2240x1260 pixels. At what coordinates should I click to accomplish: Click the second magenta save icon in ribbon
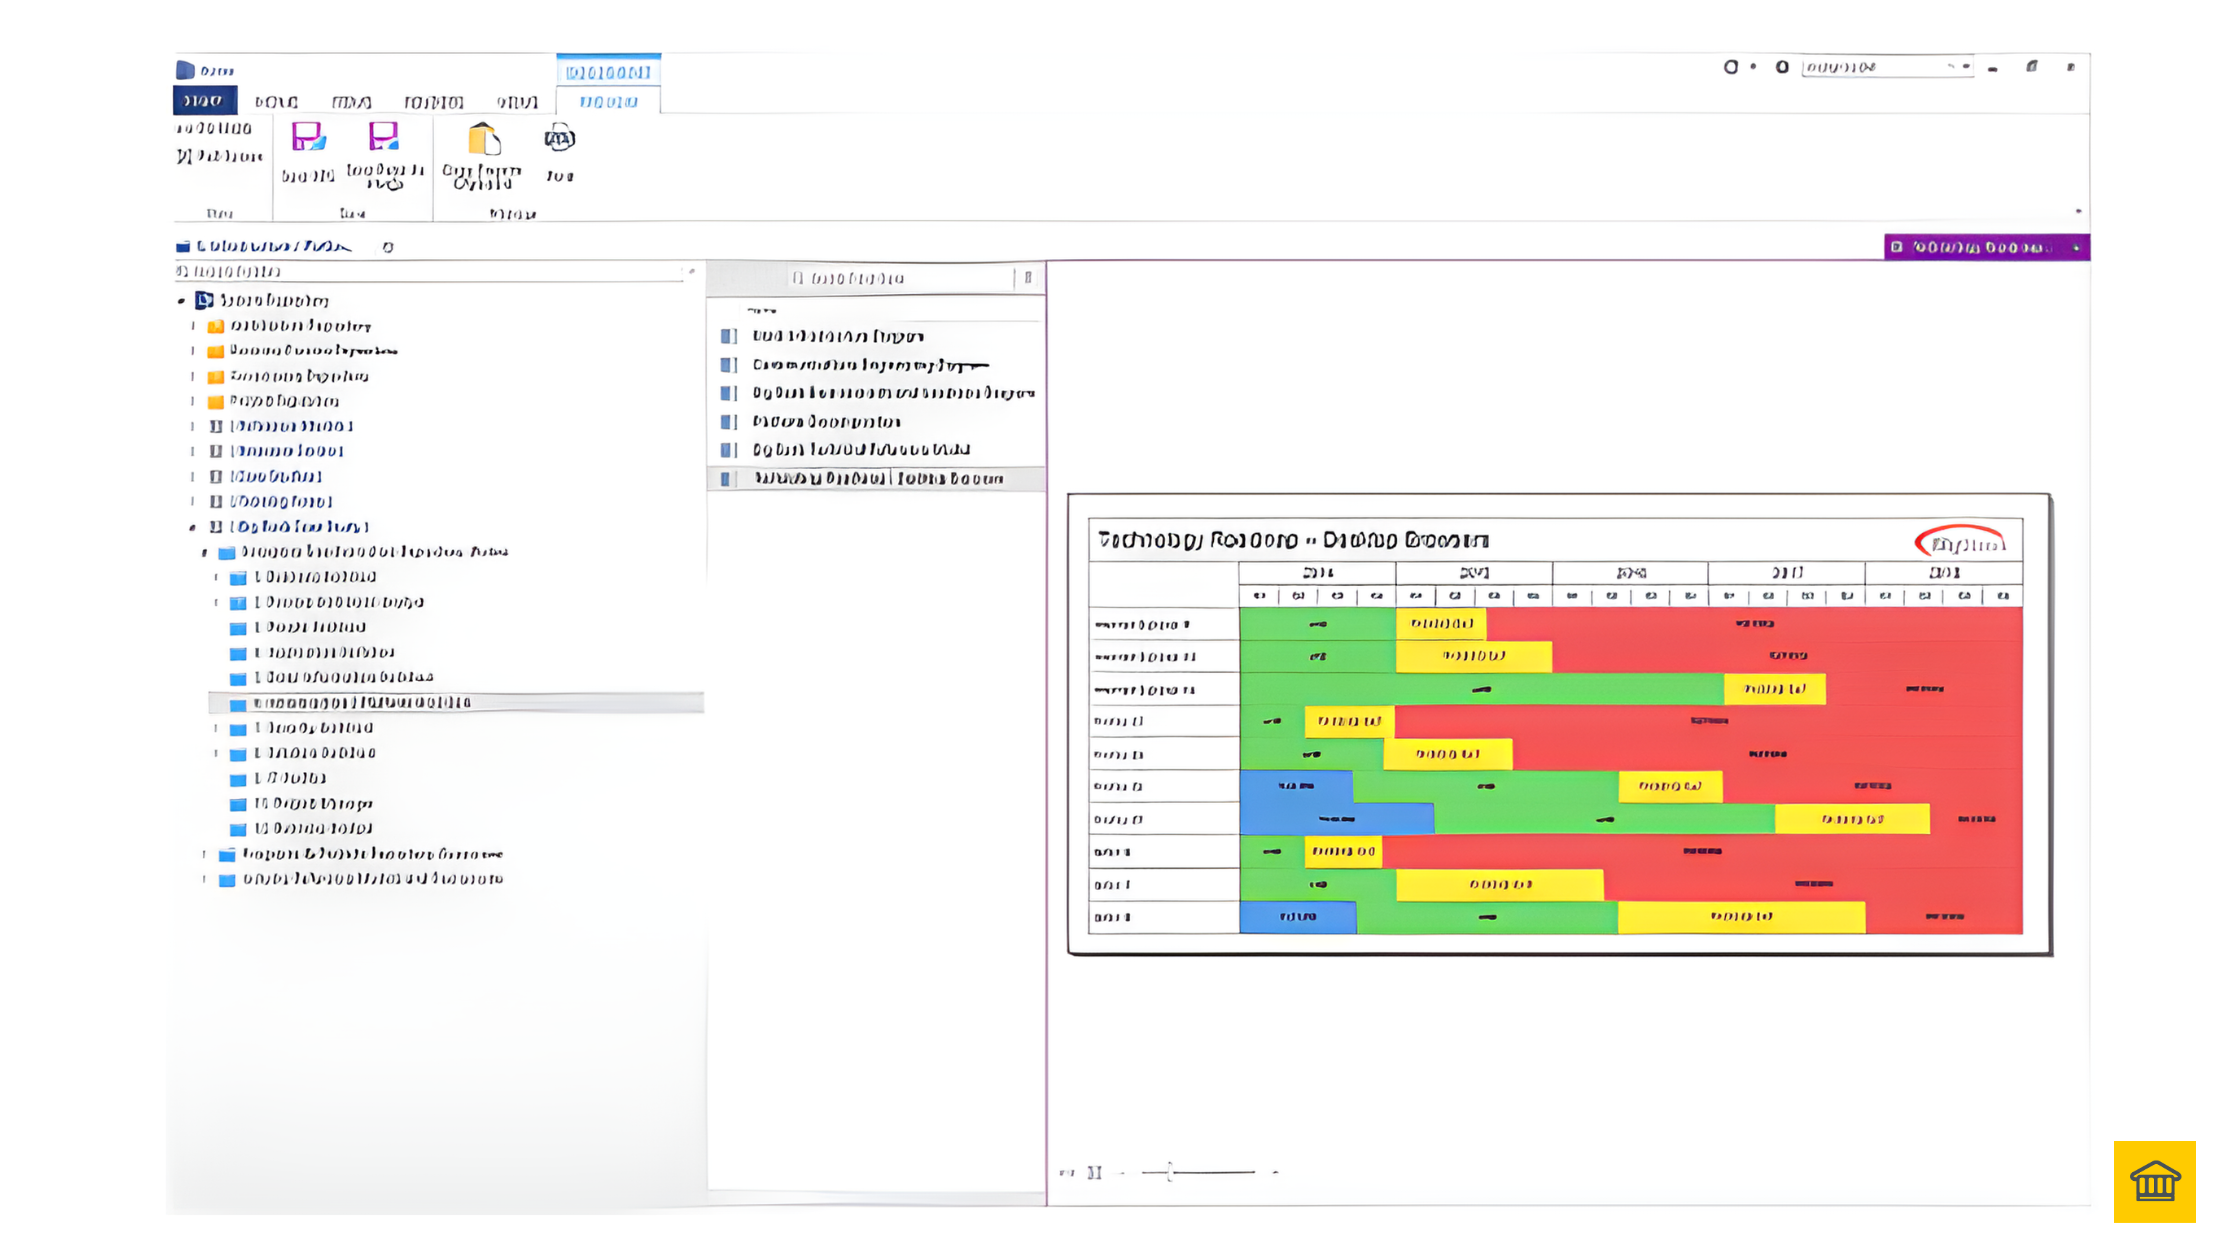tap(384, 138)
